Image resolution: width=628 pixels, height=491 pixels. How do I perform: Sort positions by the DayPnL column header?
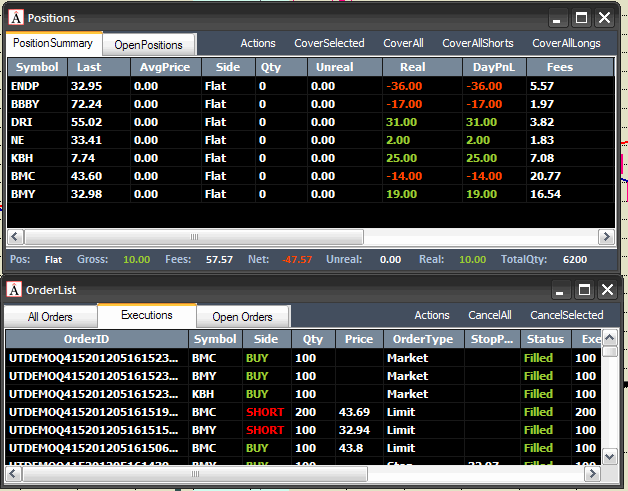pos(494,67)
